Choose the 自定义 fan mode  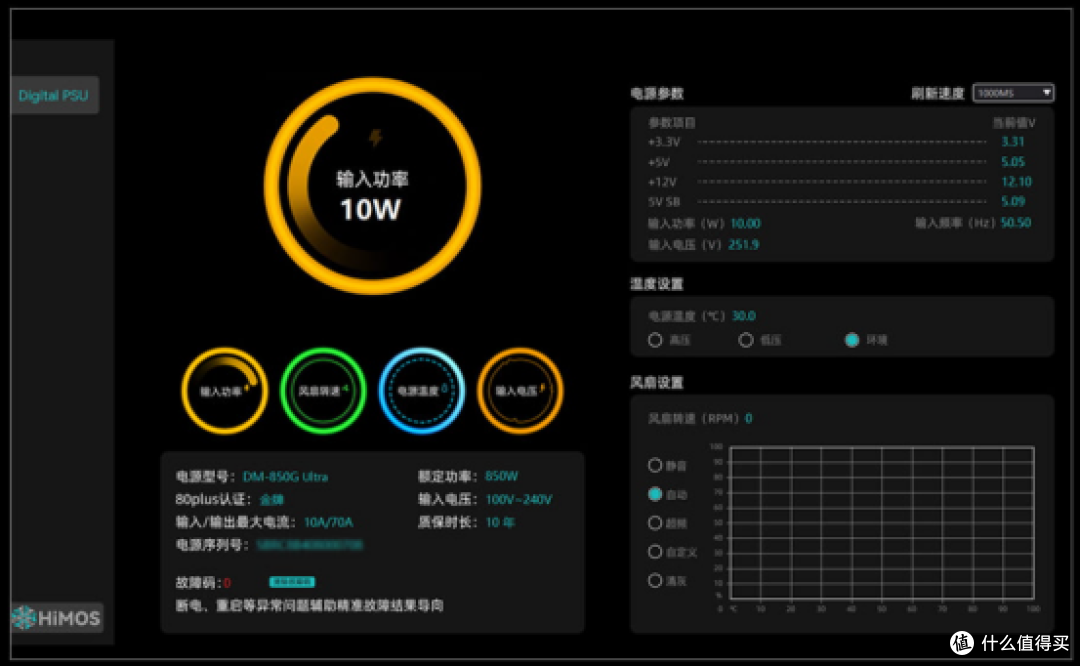tap(655, 552)
